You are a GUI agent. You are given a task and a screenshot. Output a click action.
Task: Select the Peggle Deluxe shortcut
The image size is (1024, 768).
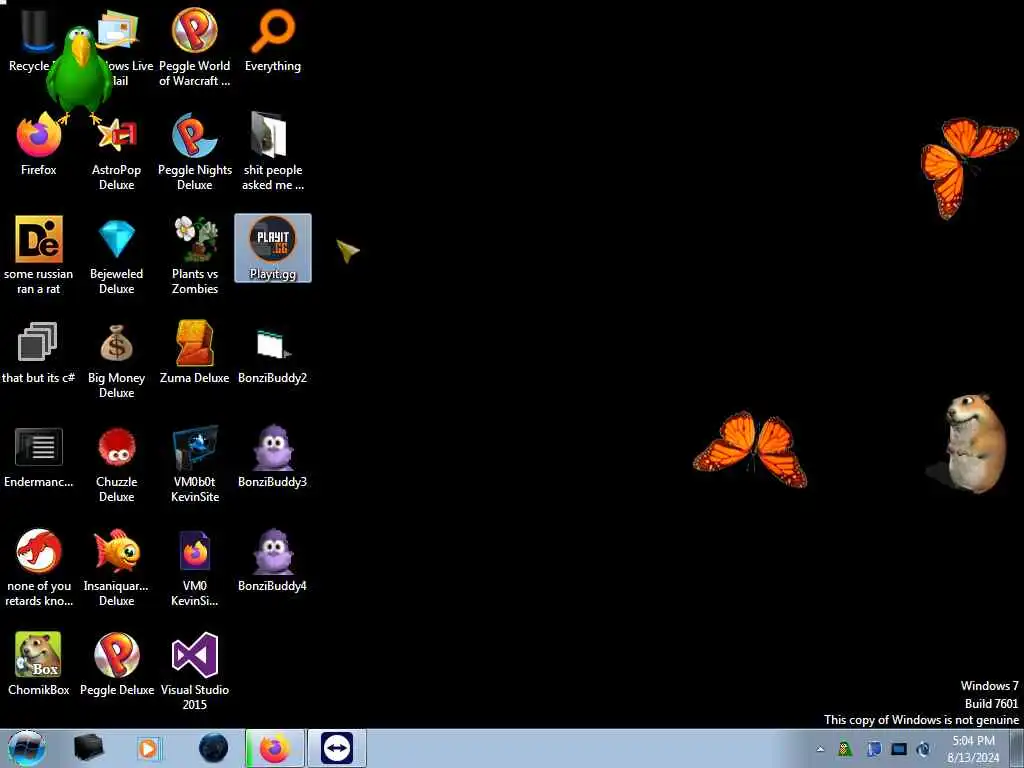pos(116,663)
